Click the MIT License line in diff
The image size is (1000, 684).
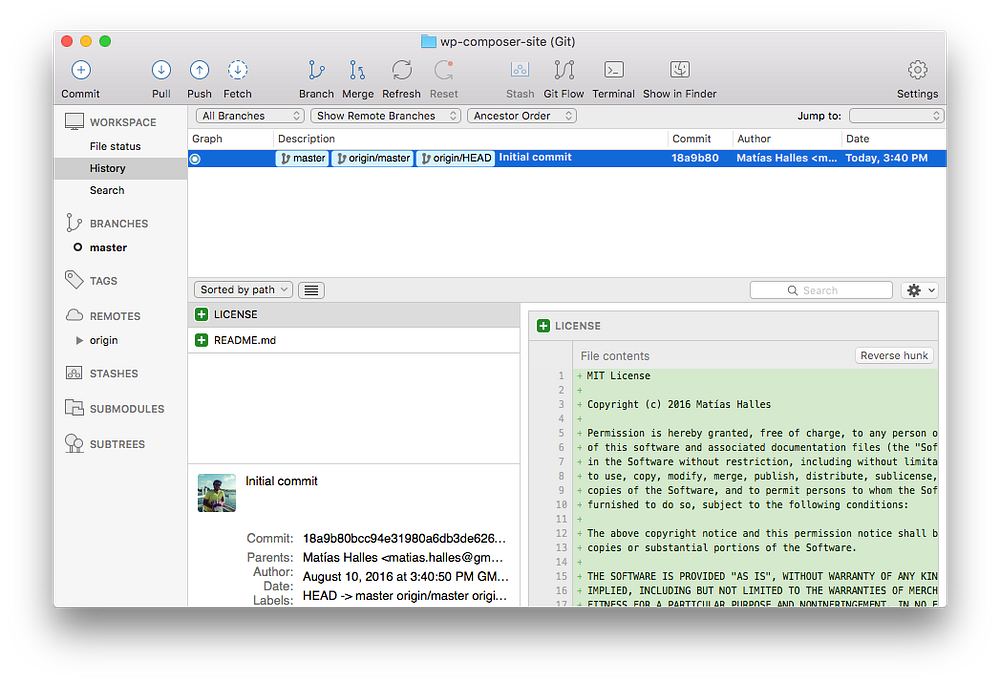click(x=619, y=376)
